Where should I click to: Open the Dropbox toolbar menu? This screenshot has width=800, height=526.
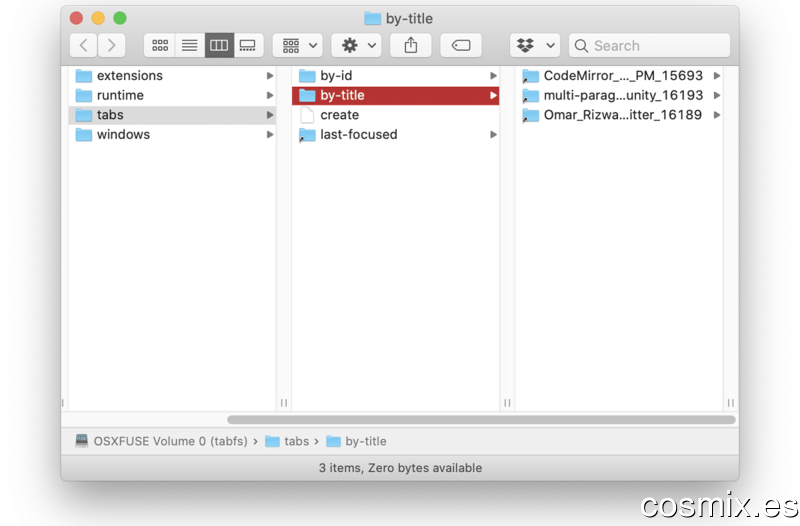coord(535,45)
